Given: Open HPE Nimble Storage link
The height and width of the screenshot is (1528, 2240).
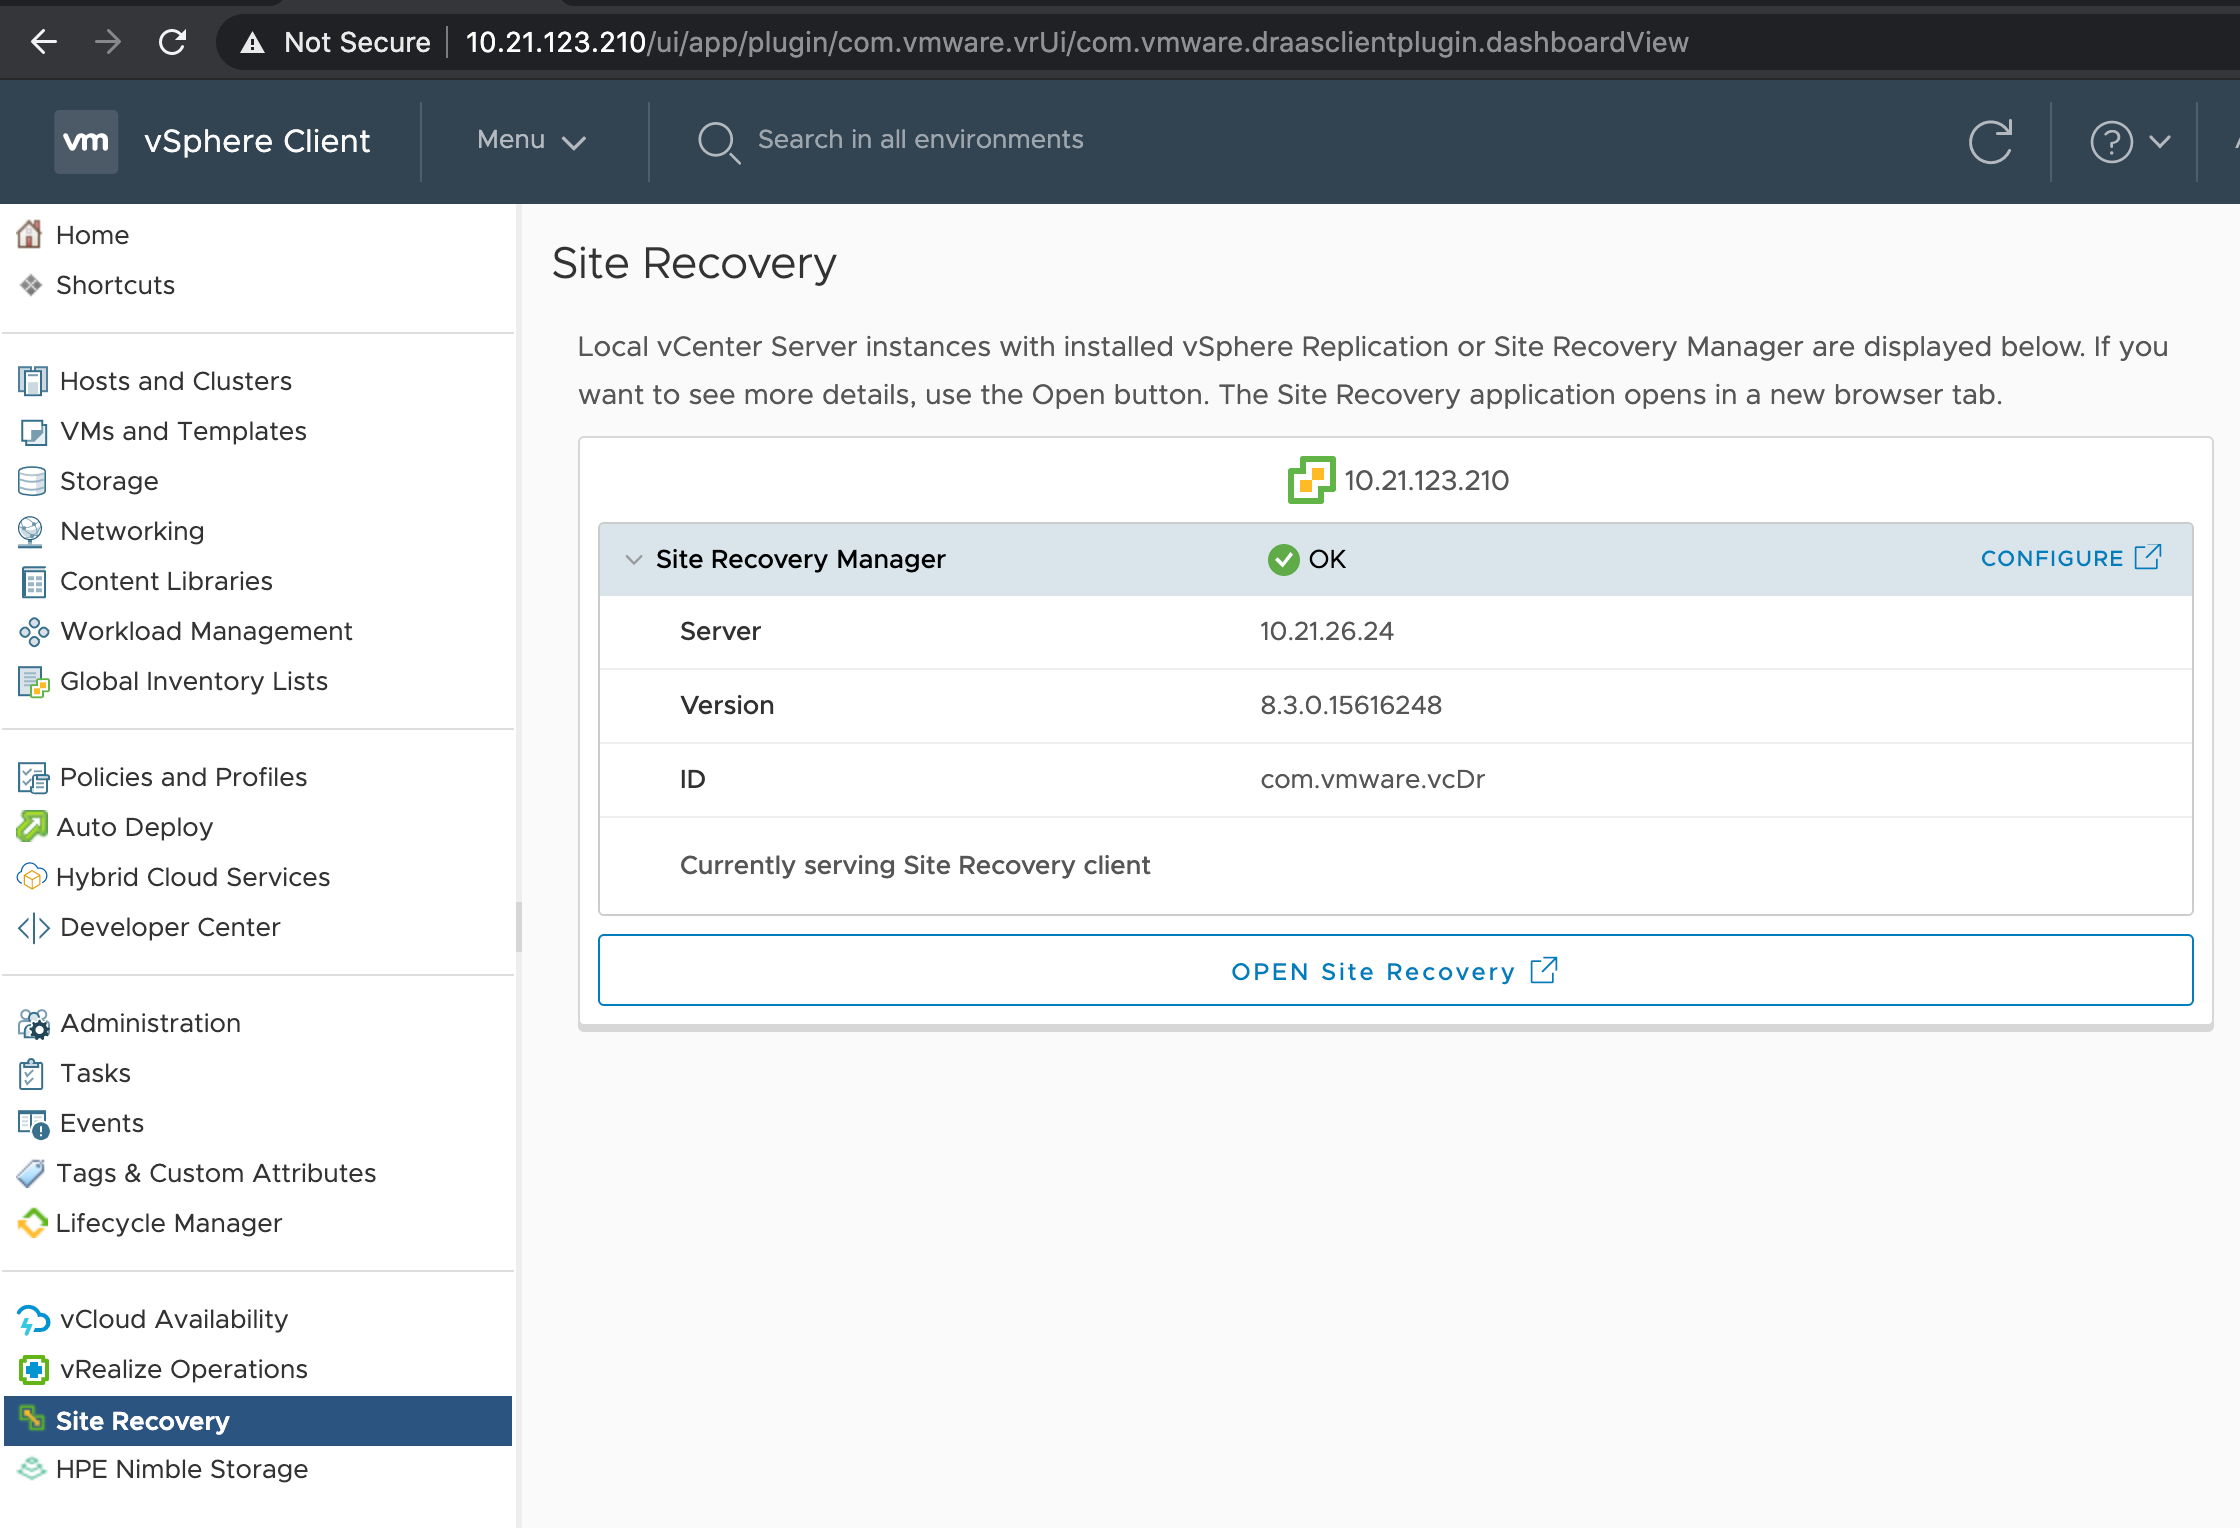Looking at the screenshot, I should pyautogui.click(x=182, y=1469).
